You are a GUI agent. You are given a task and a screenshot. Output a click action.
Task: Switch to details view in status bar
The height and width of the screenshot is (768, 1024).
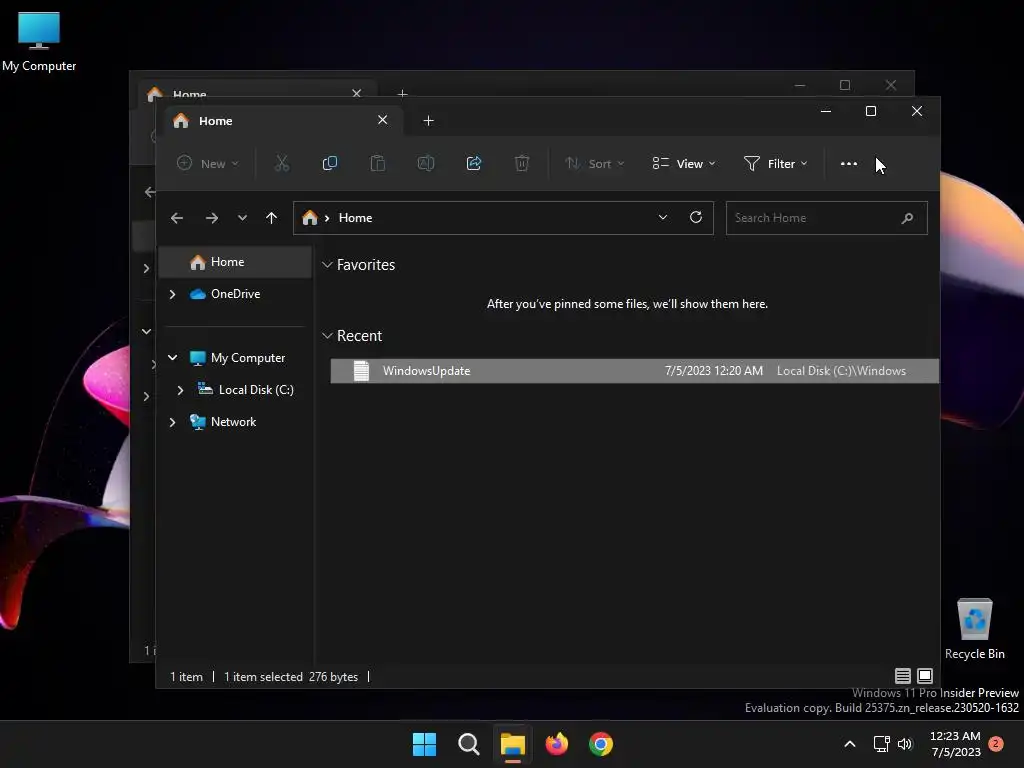[x=903, y=676]
